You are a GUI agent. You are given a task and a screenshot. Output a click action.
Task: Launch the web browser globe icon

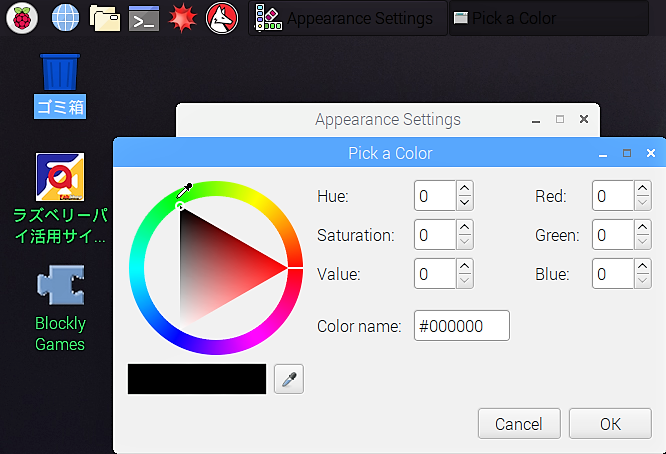coord(65,18)
